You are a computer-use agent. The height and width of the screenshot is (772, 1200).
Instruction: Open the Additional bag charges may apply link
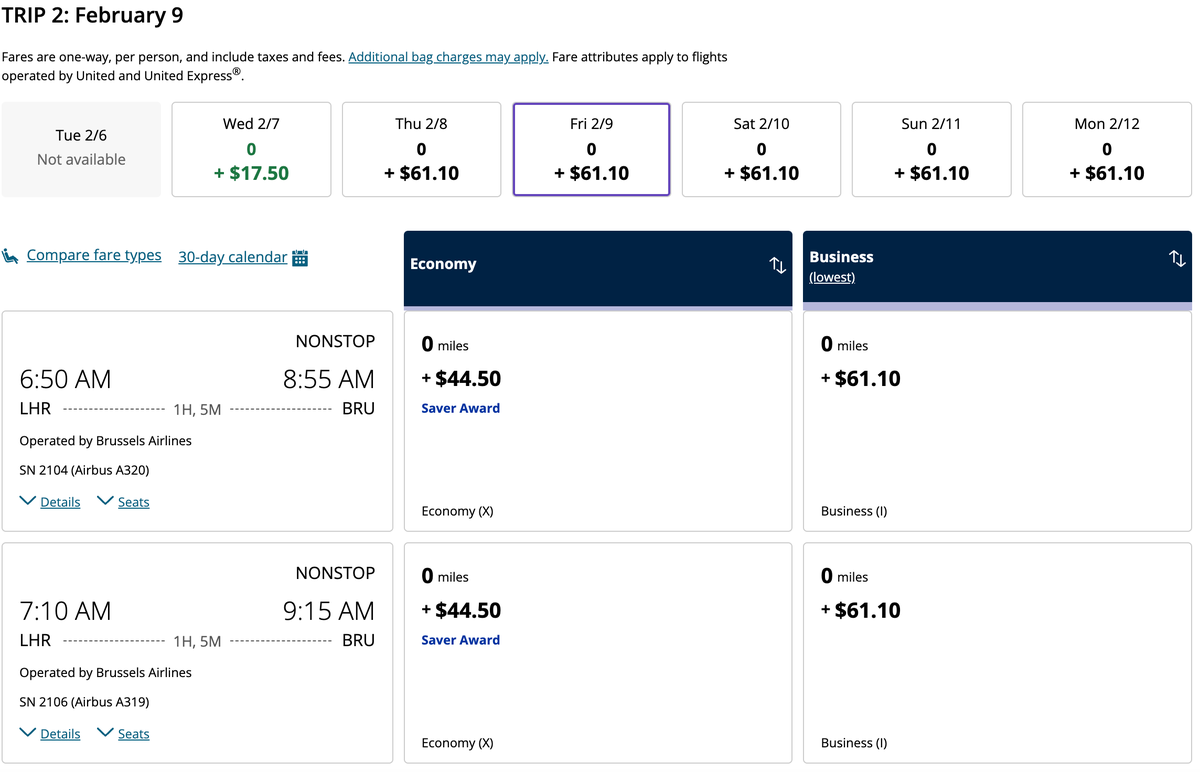448,57
